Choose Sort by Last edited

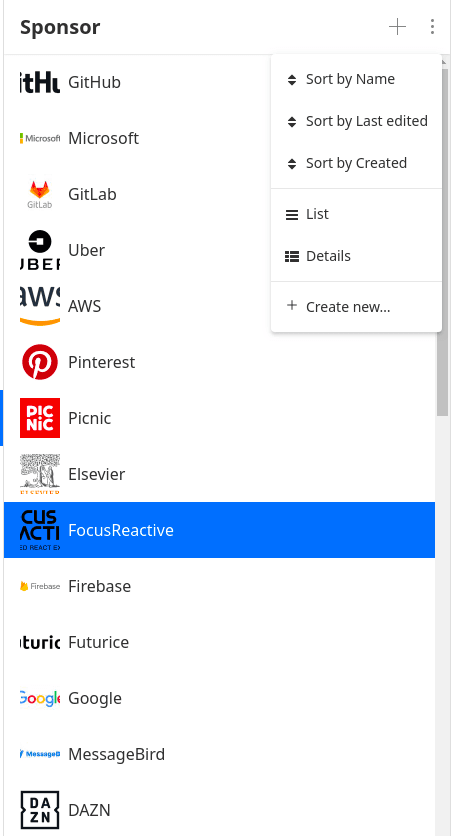[x=356, y=122]
